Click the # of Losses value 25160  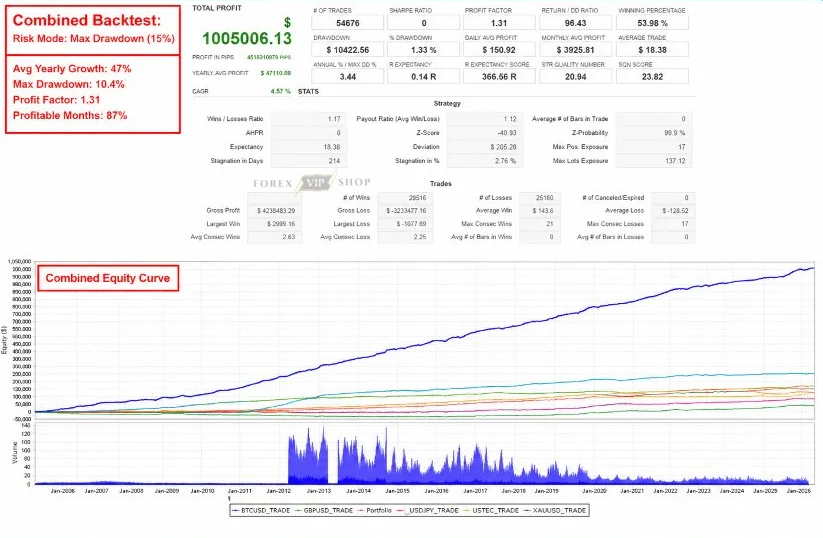[x=540, y=198]
